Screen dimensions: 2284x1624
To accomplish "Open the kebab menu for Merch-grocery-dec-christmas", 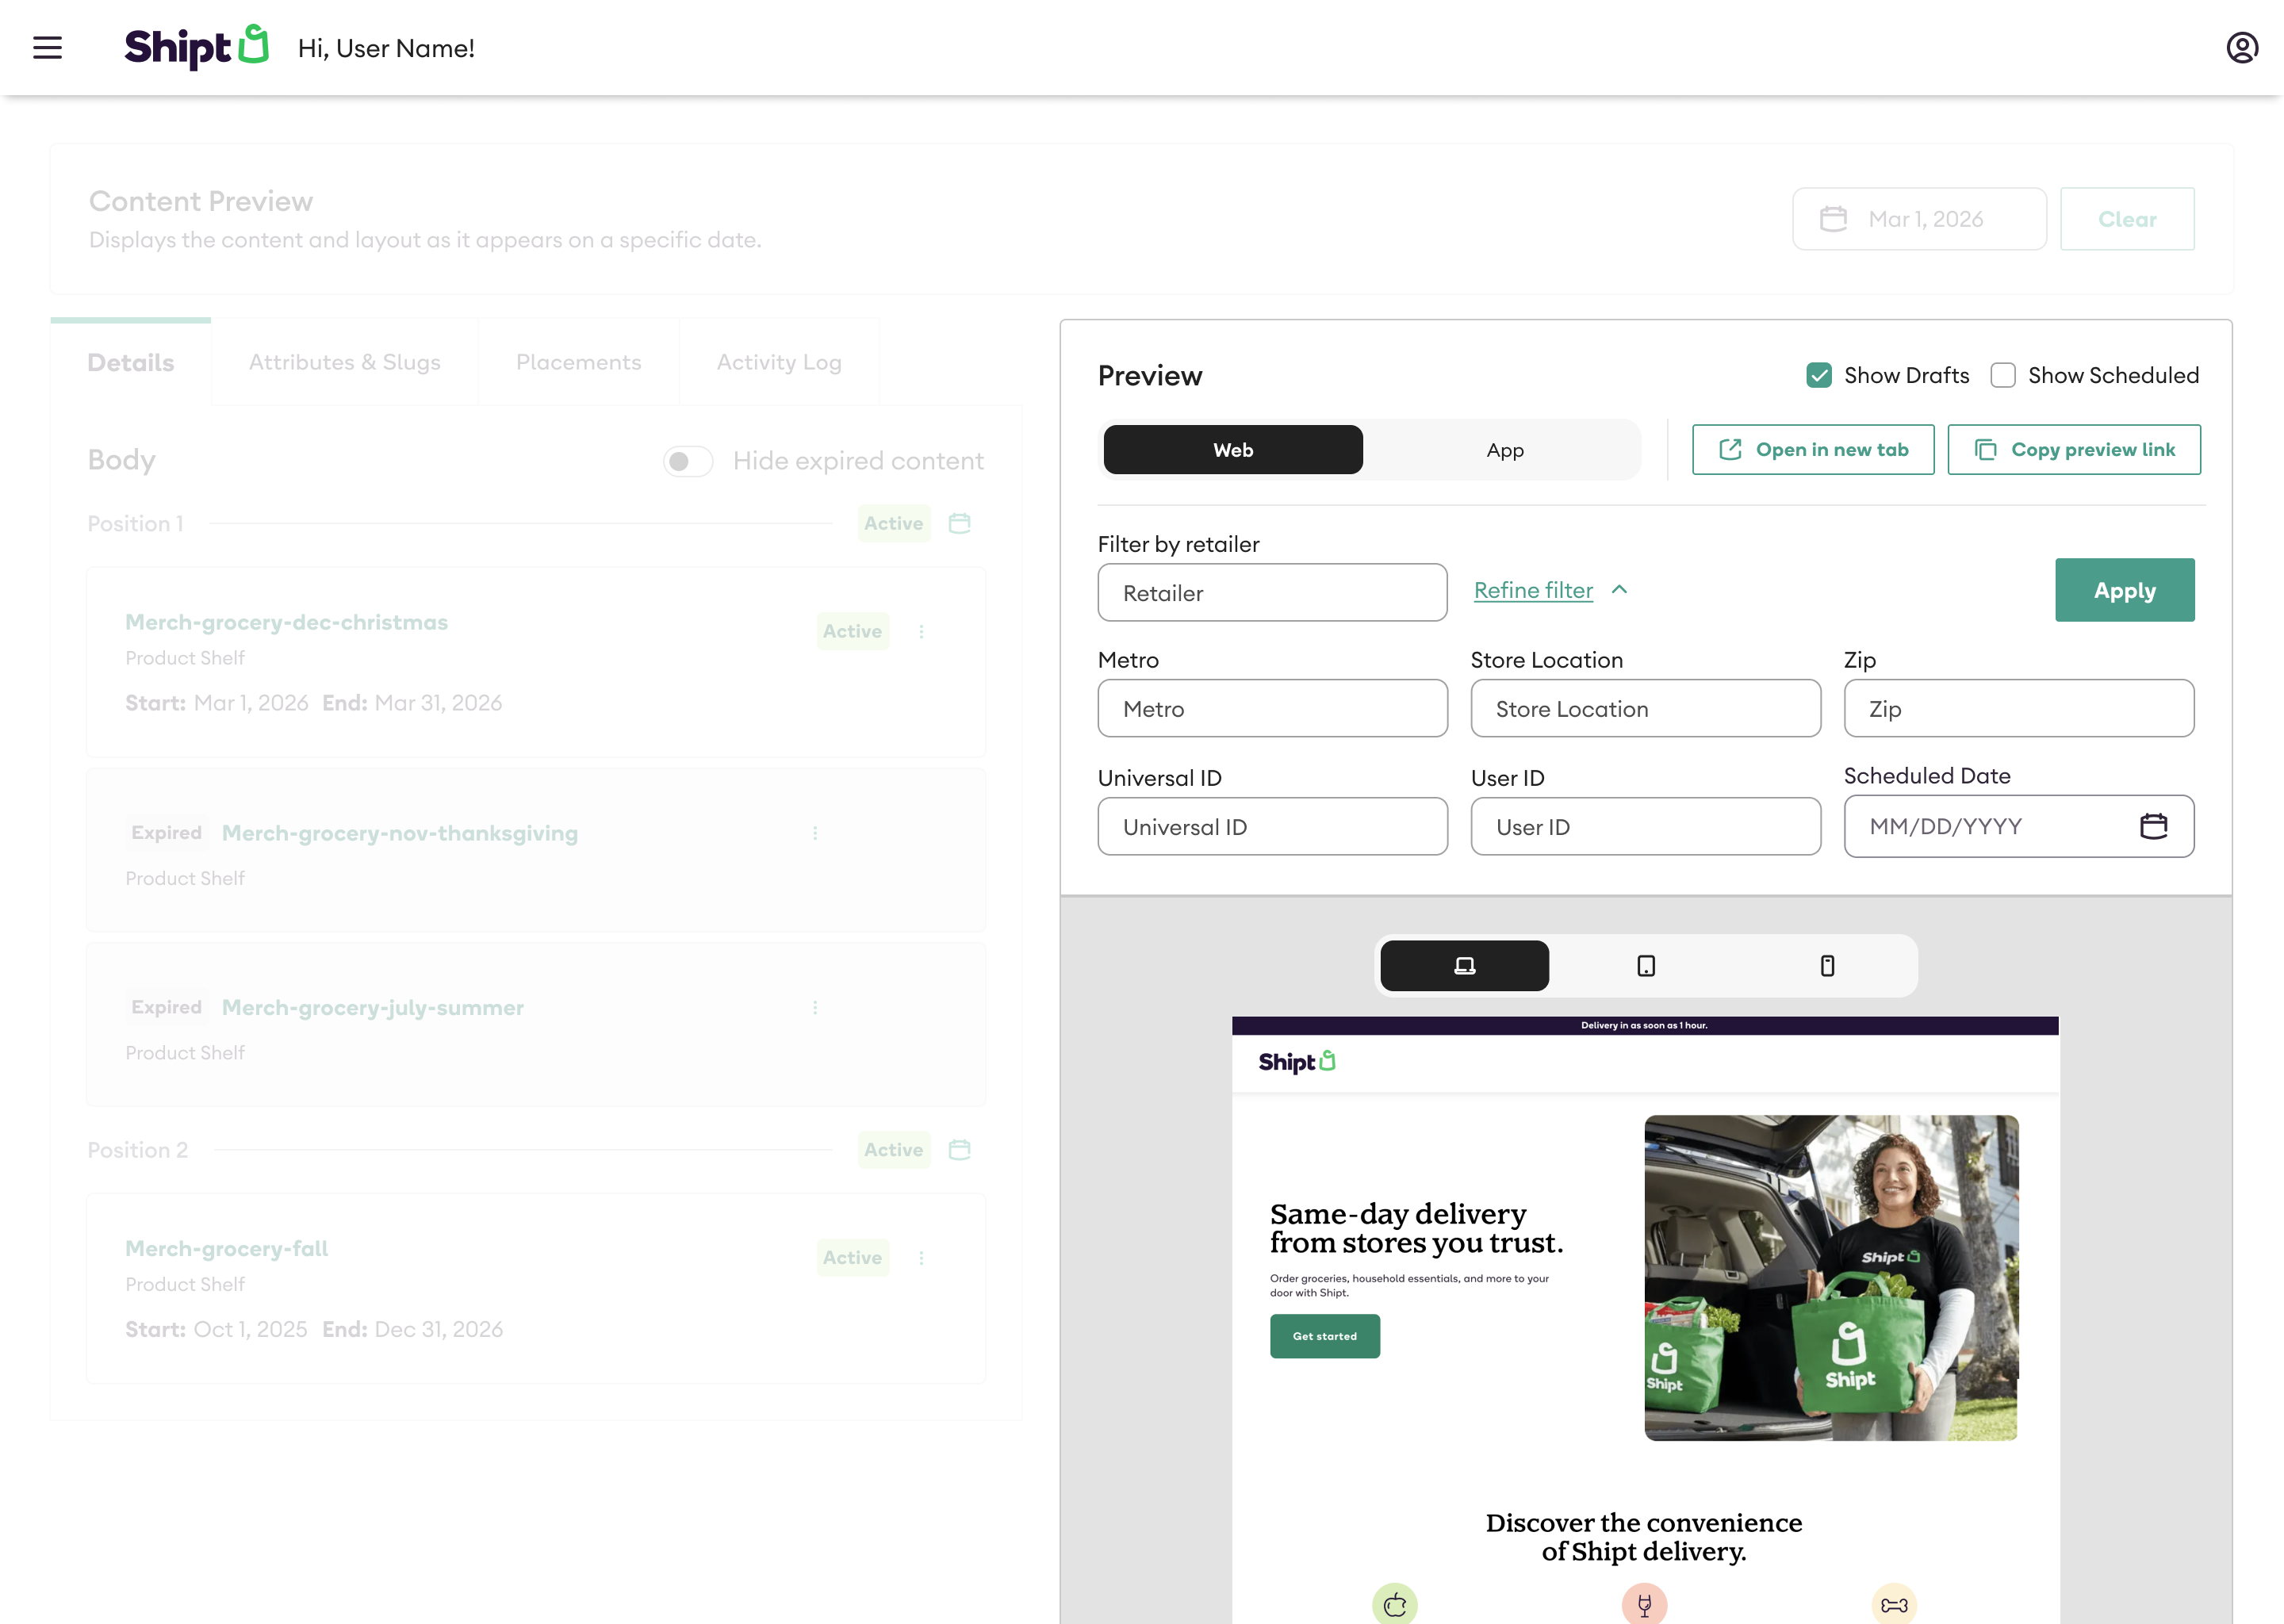I will [921, 631].
